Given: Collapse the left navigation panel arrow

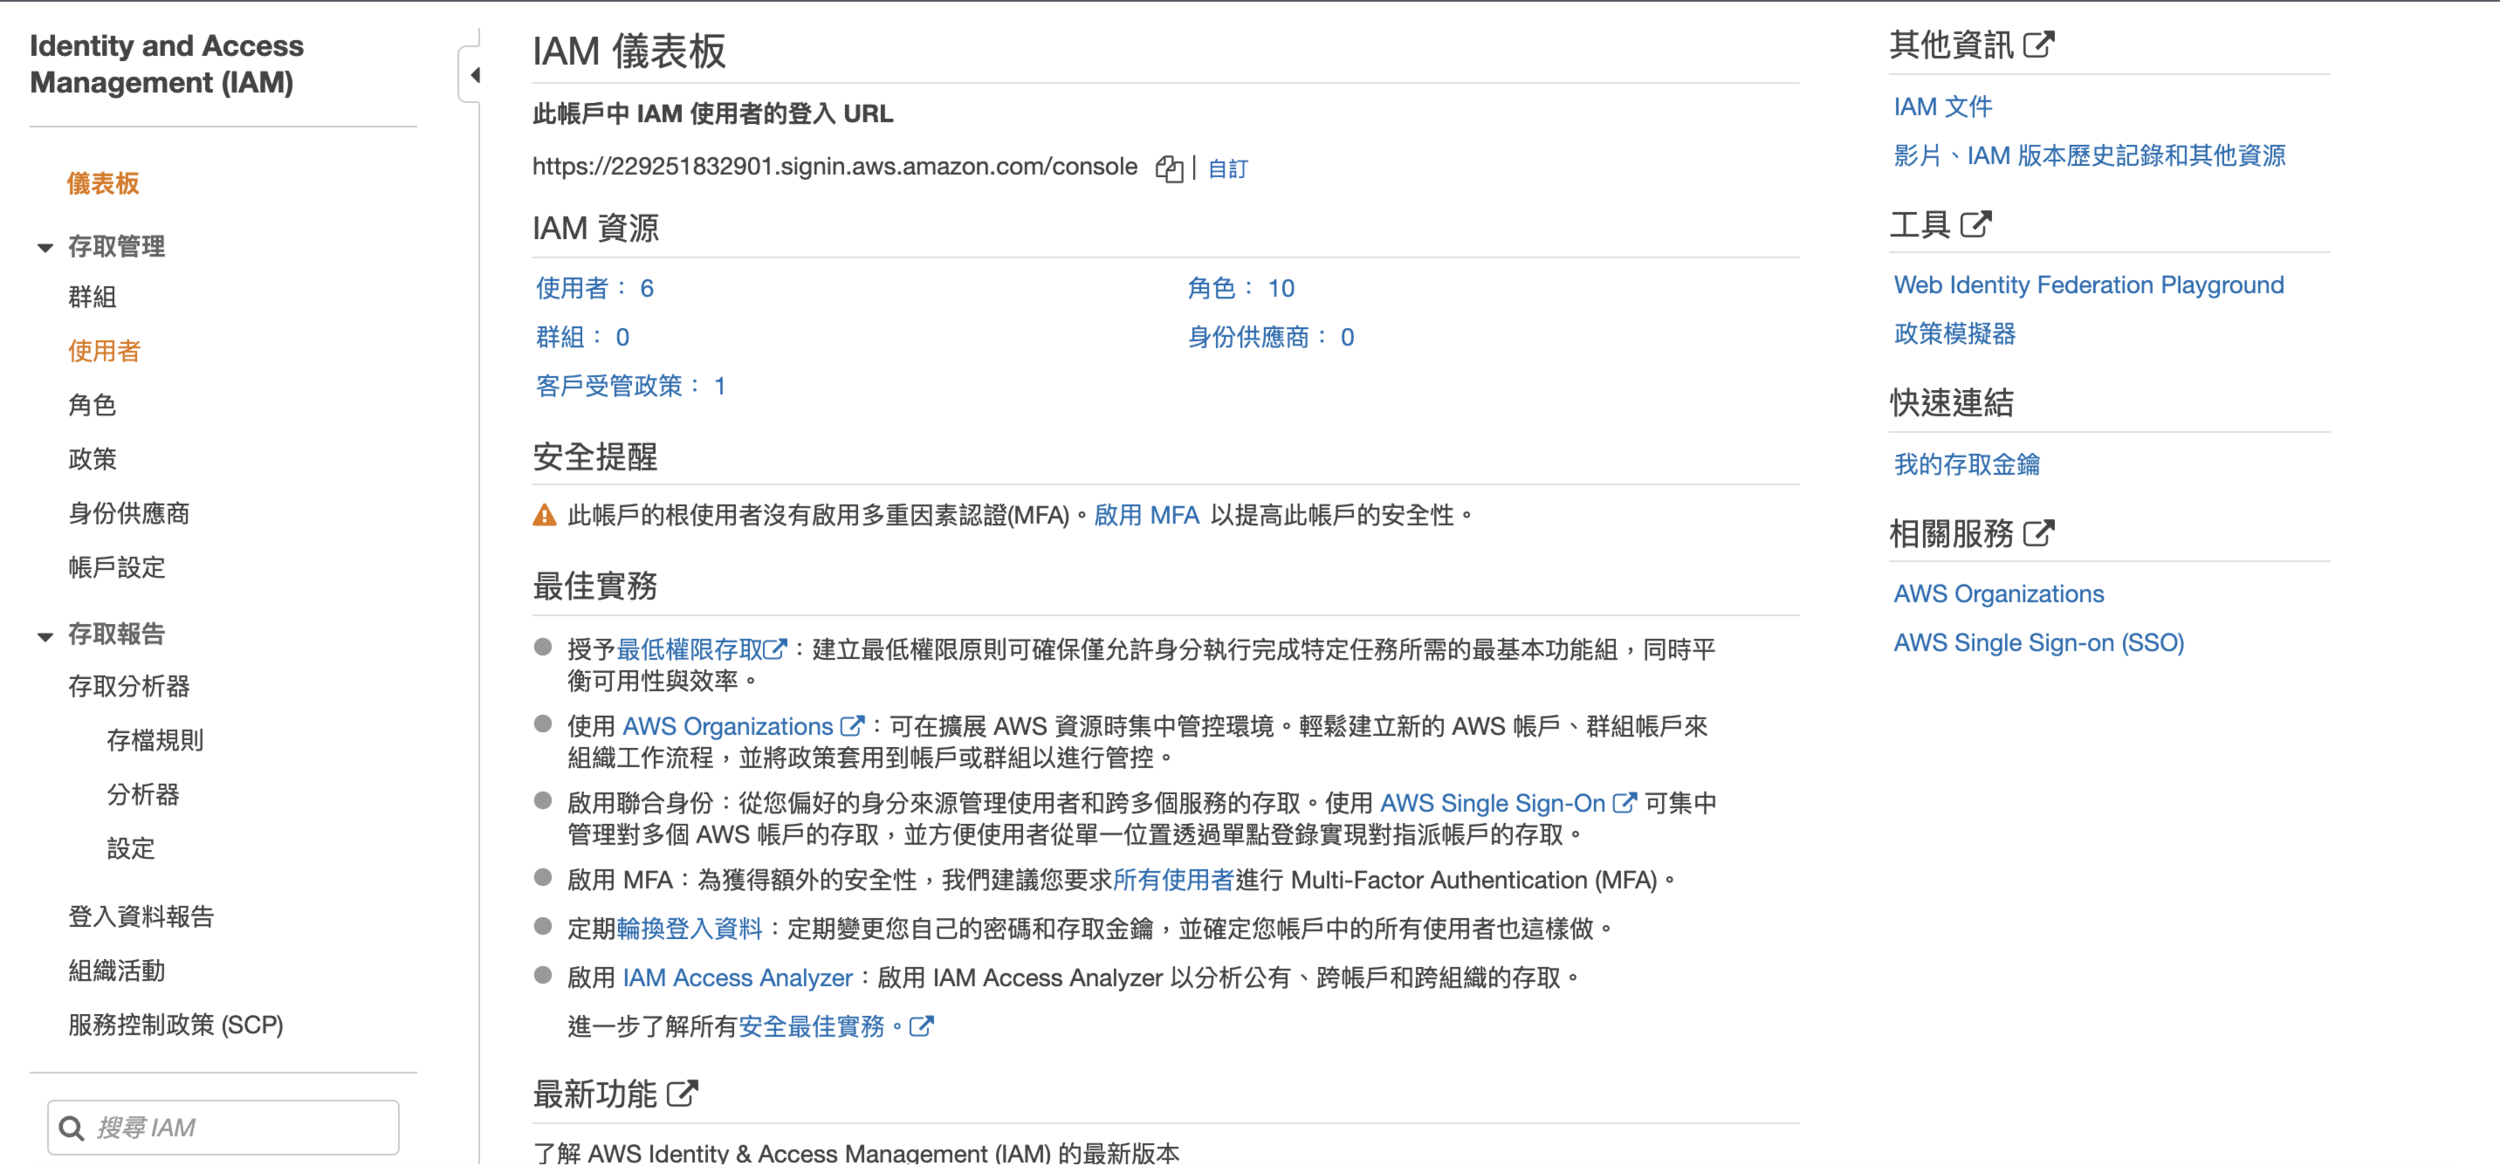Looking at the screenshot, I should coord(474,75).
